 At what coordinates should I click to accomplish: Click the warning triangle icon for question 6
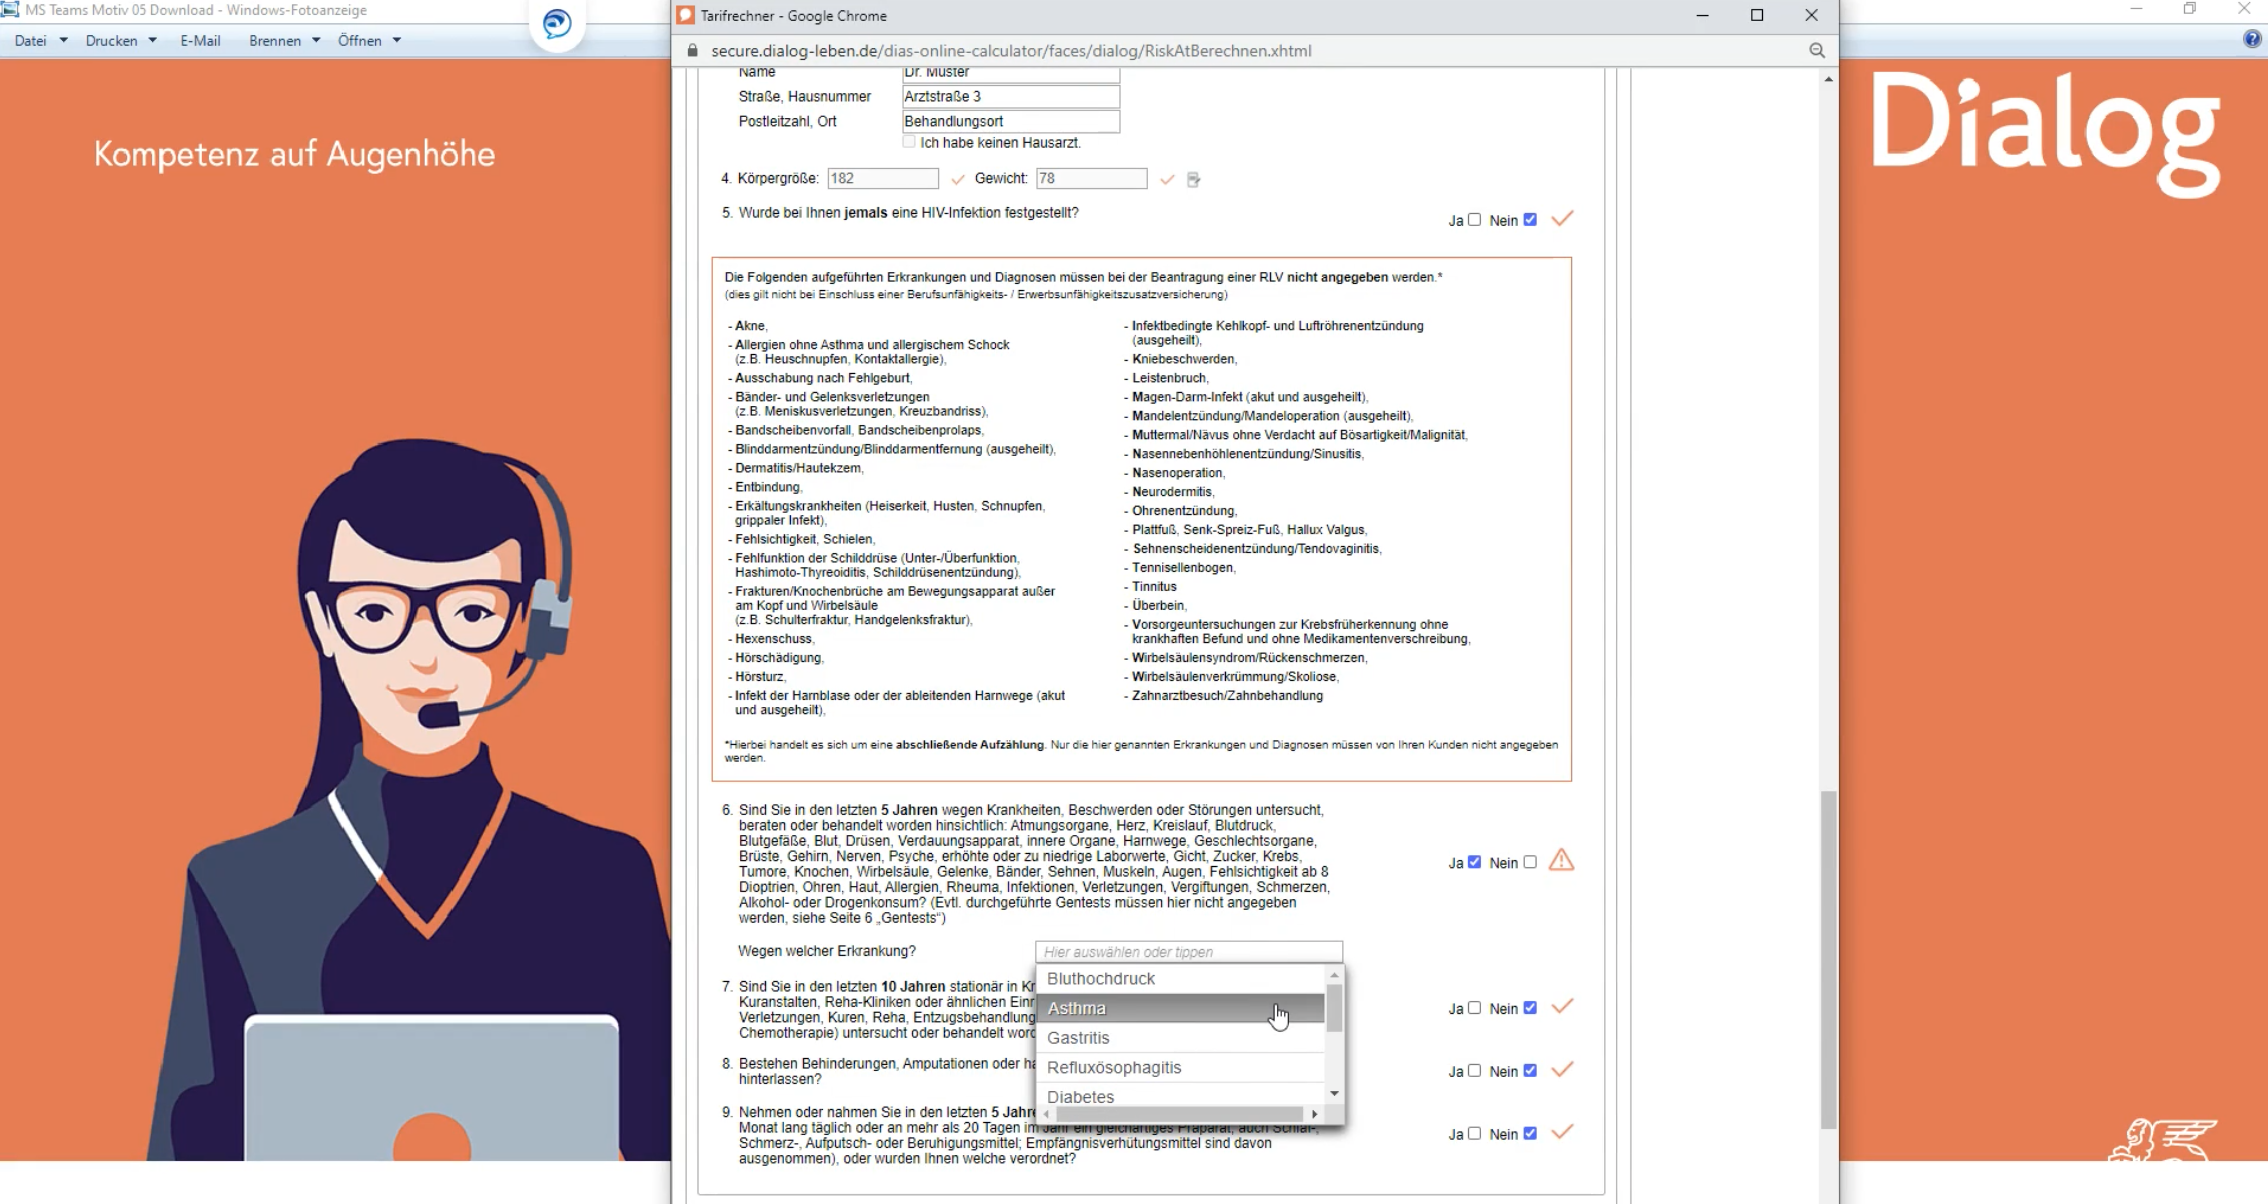point(1561,860)
